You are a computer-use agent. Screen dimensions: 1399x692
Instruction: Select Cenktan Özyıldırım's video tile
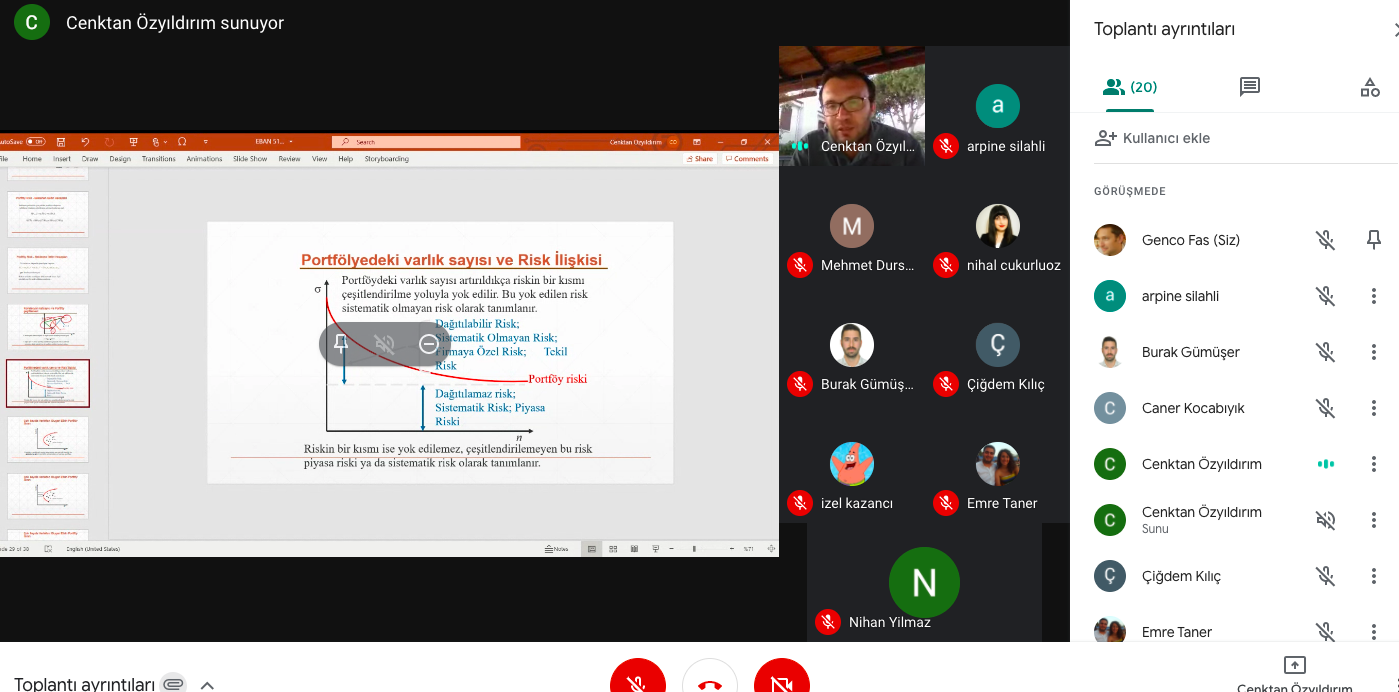coord(852,105)
